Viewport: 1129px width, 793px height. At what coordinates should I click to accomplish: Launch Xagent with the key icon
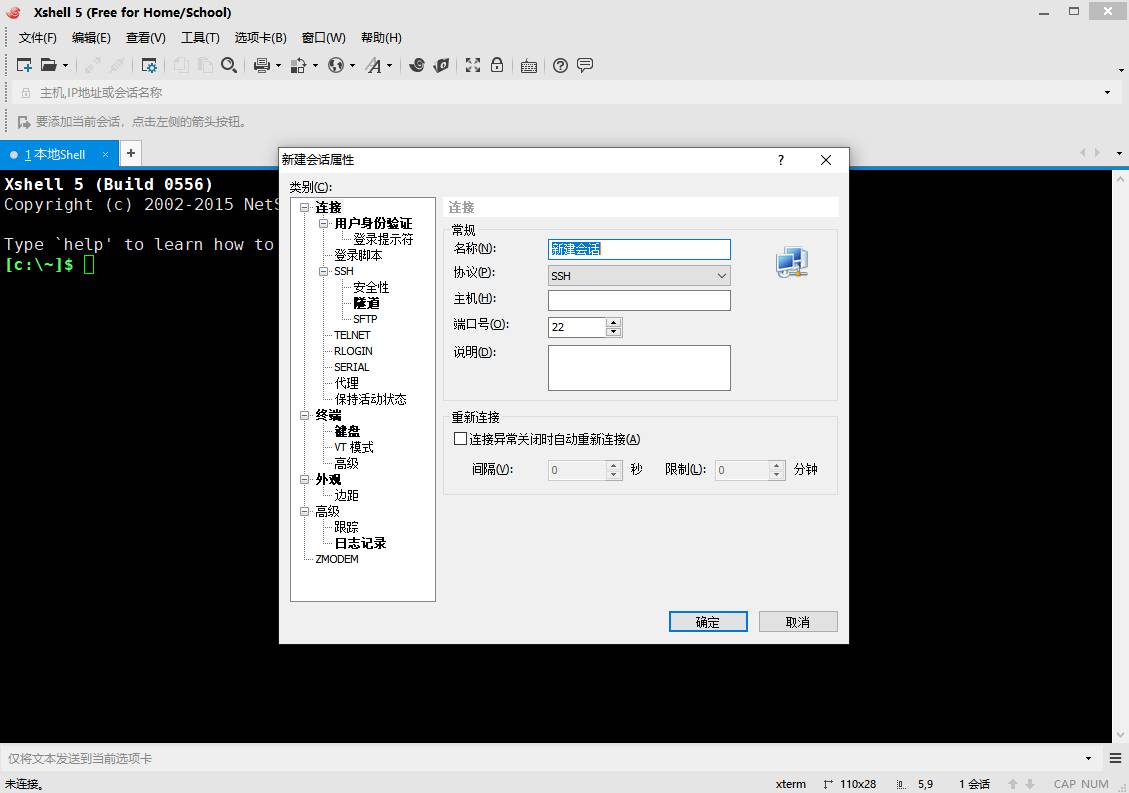(441, 66)
